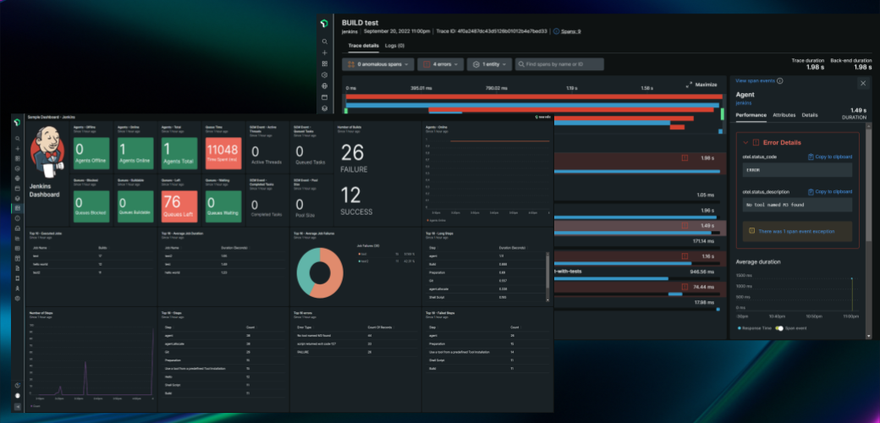Click the New Relic logo in trace window
880x423 pixels.
(324, 25)
